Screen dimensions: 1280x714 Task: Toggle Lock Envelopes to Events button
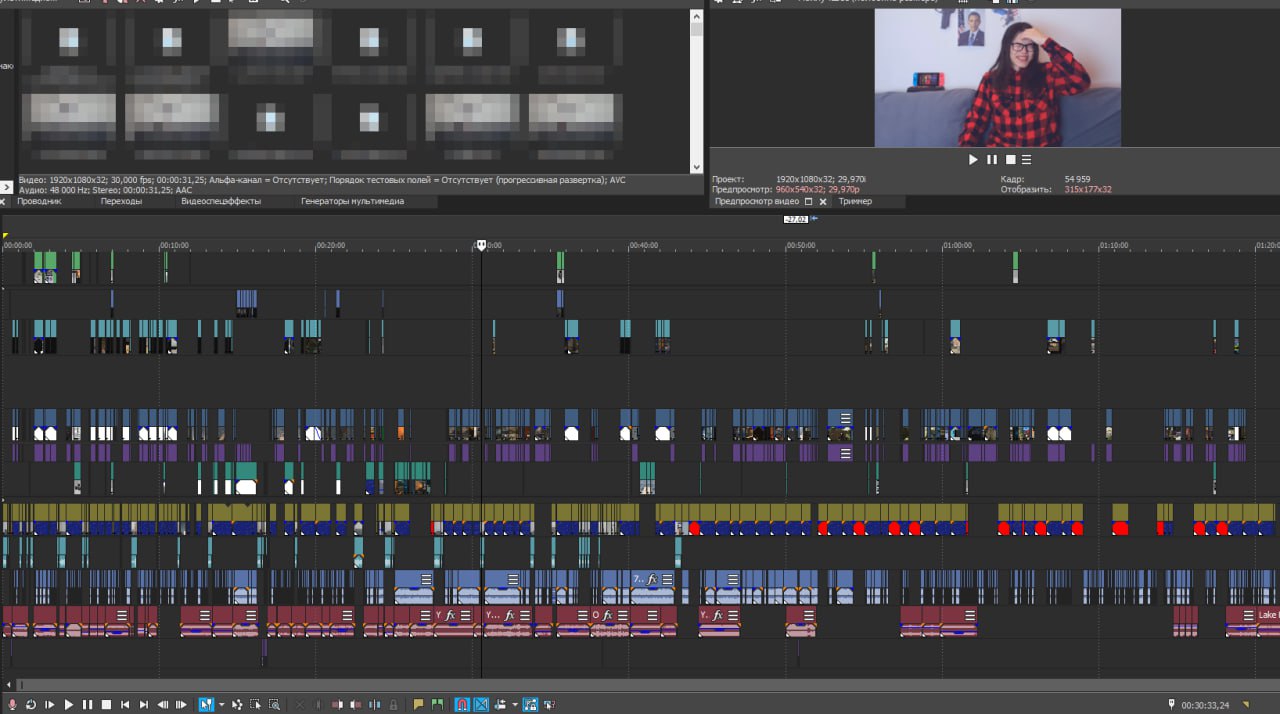[531, 704]
